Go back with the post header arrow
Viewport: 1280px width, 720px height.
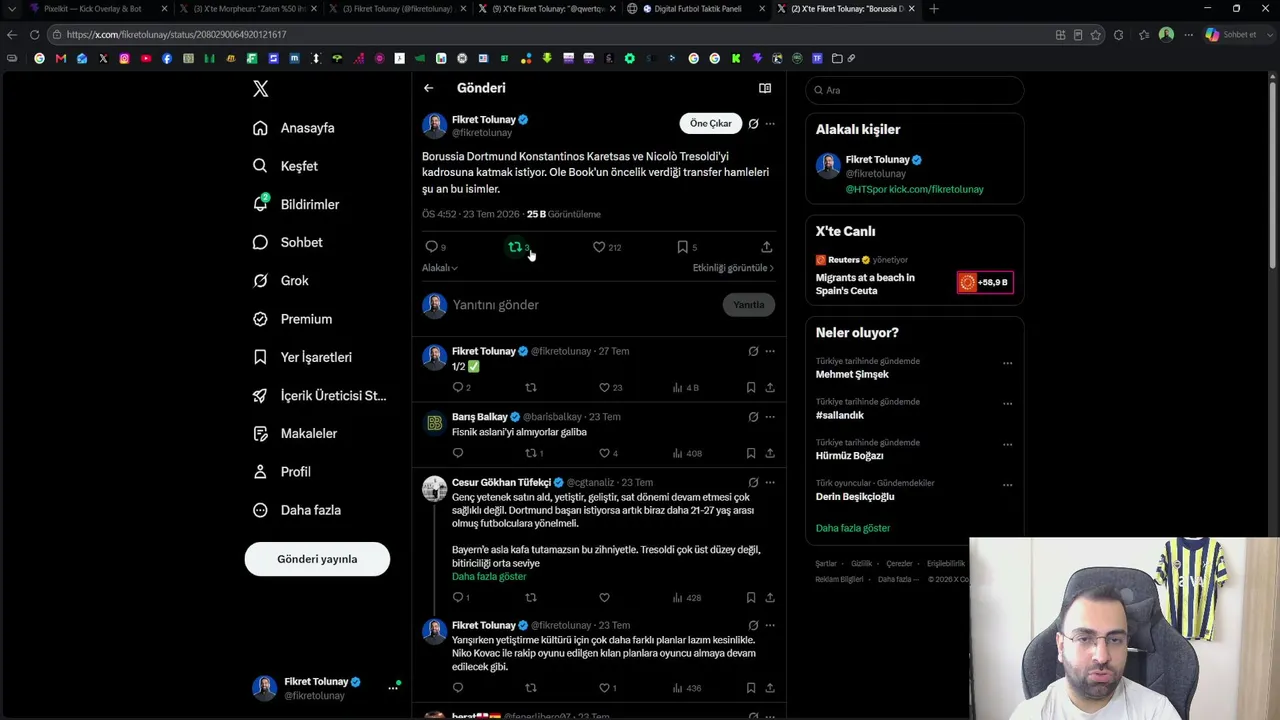(x=428, y=88)
